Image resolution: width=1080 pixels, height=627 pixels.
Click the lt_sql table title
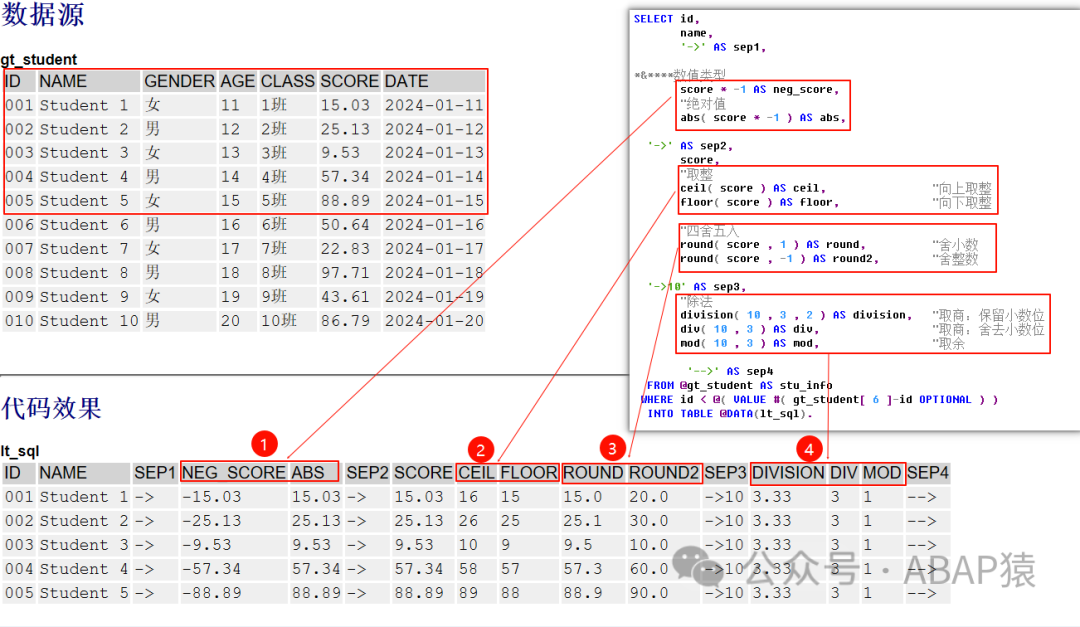[20, 451]
